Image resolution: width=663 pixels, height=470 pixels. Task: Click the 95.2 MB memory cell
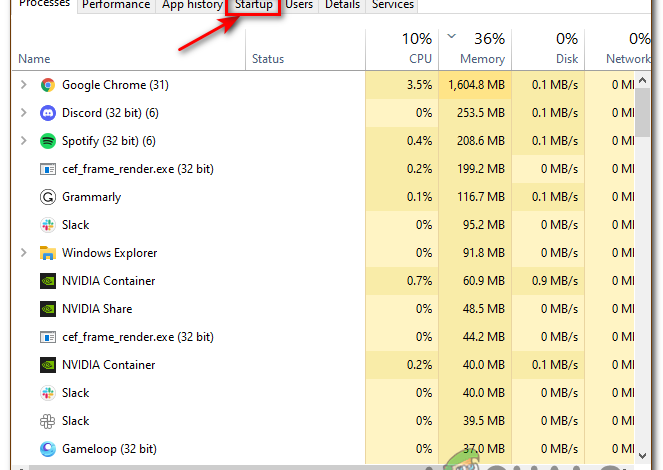point(475,225)
